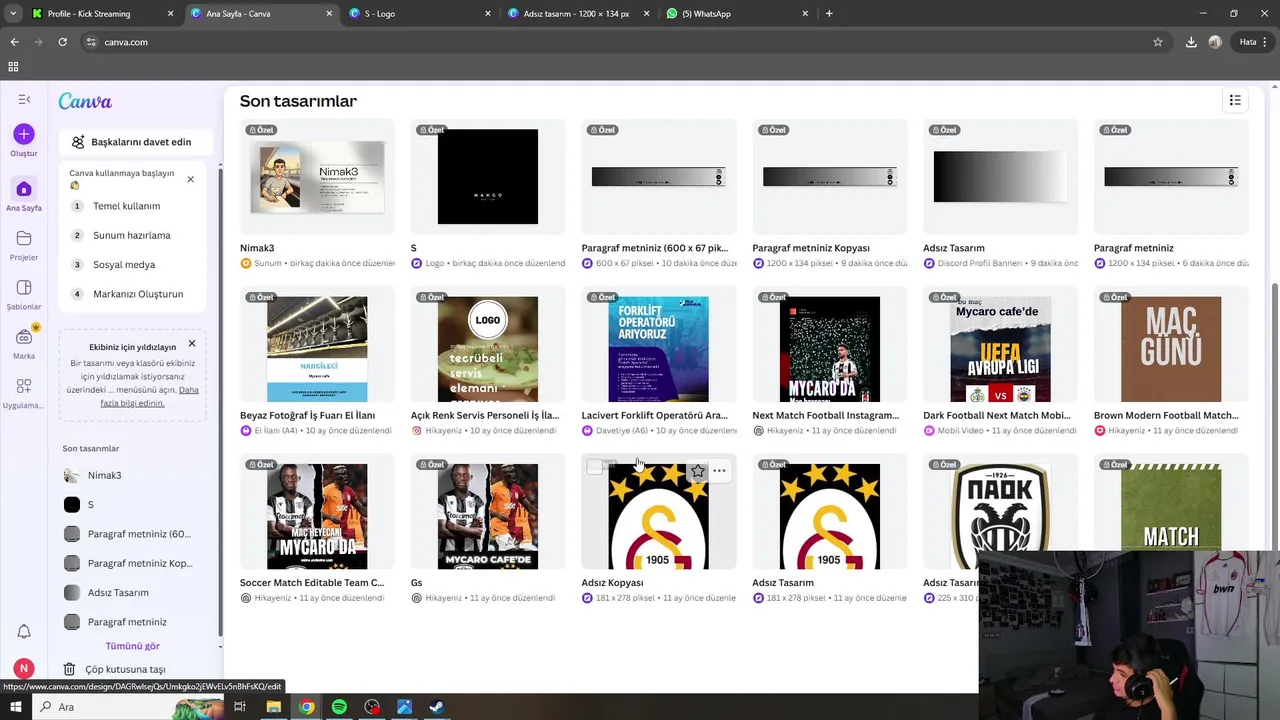This screenshot has height=720, width=1280.
Task: Click Tümünü gör link
Action: click(133, 646)
